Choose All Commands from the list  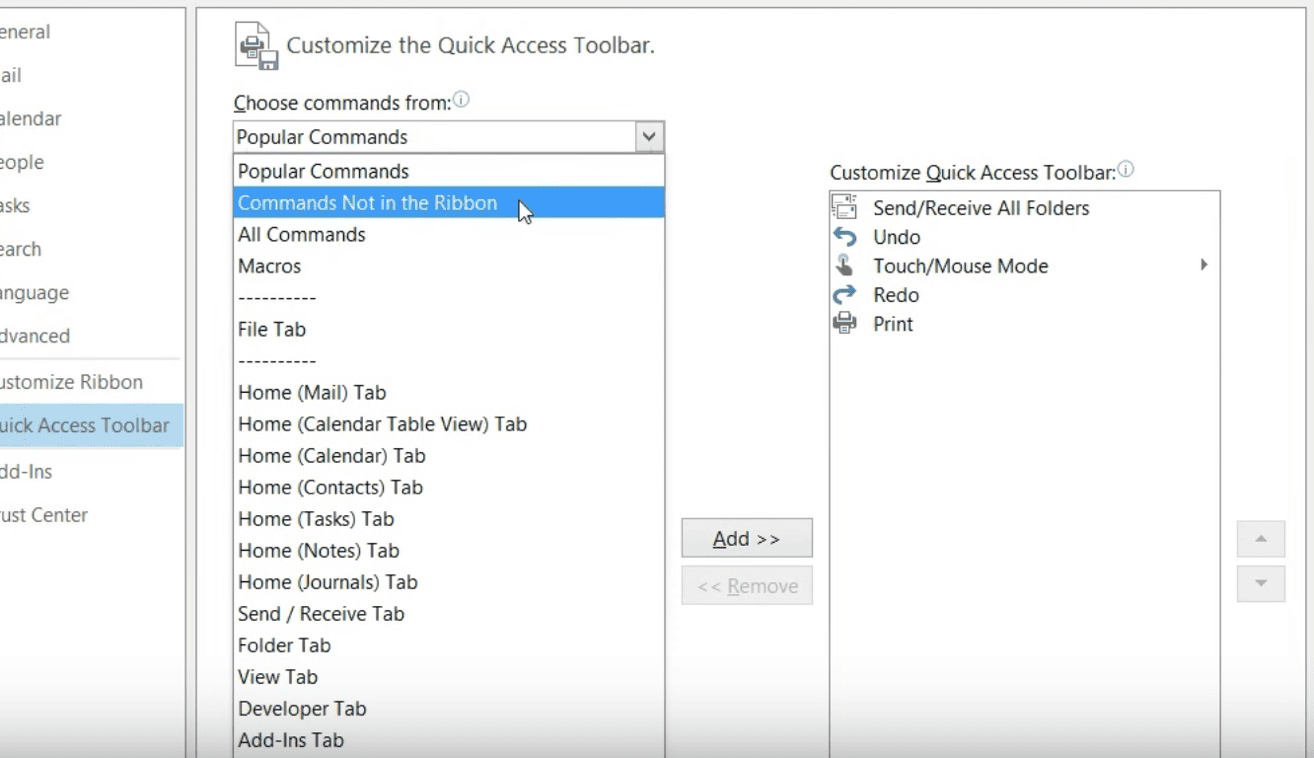(x=302, y=235)
